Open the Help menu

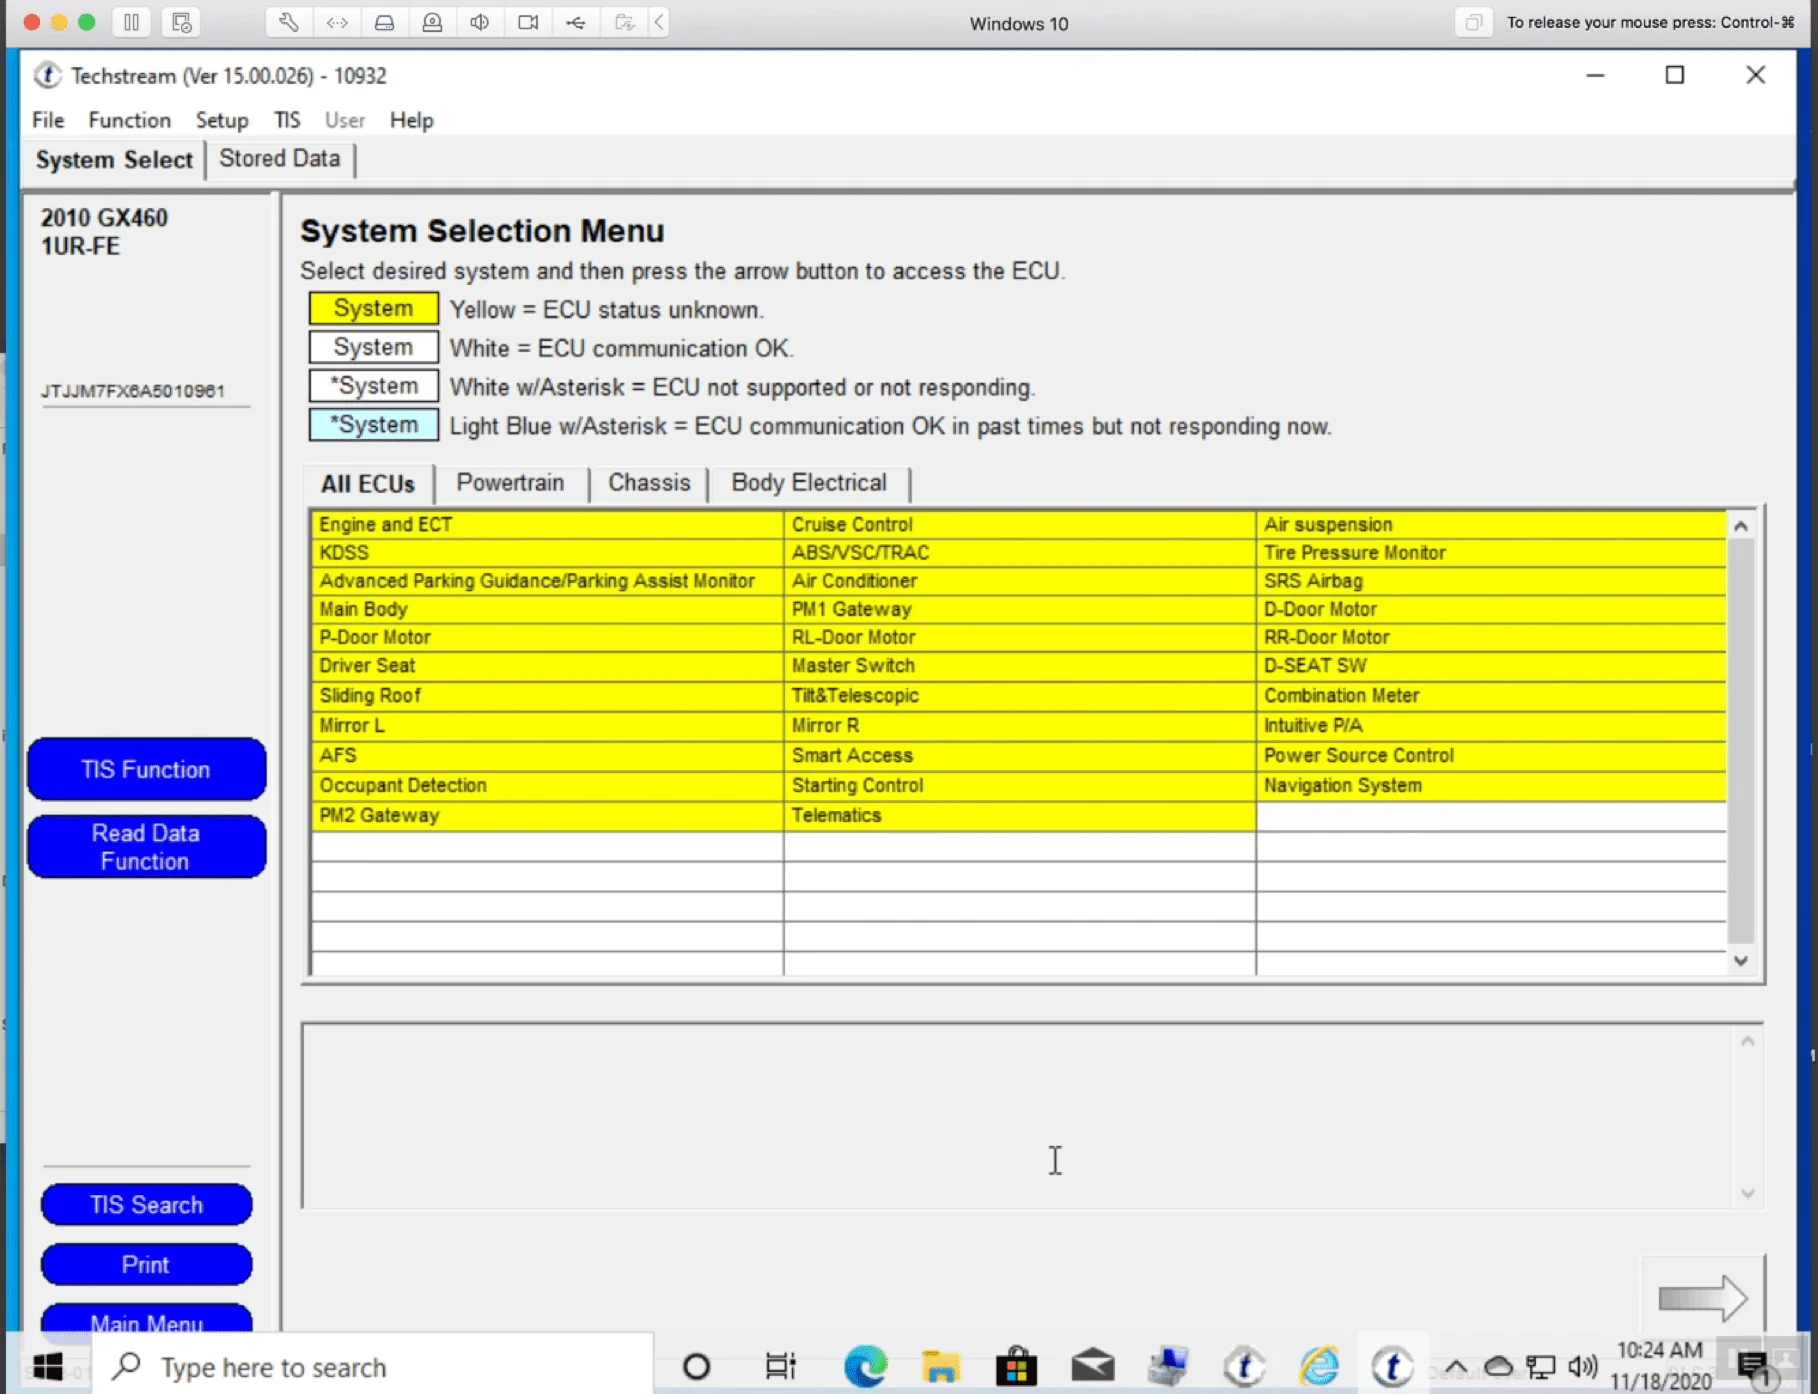point(411,120)
